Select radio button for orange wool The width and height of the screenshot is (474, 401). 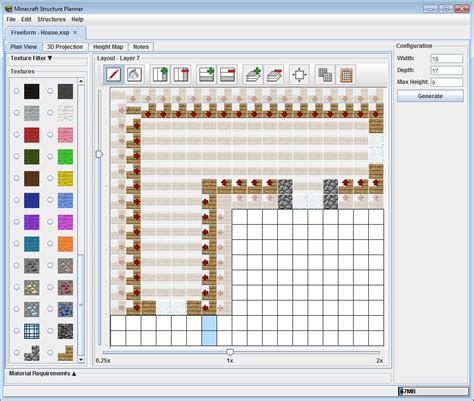pyautogui.click(x=50, y=244)
